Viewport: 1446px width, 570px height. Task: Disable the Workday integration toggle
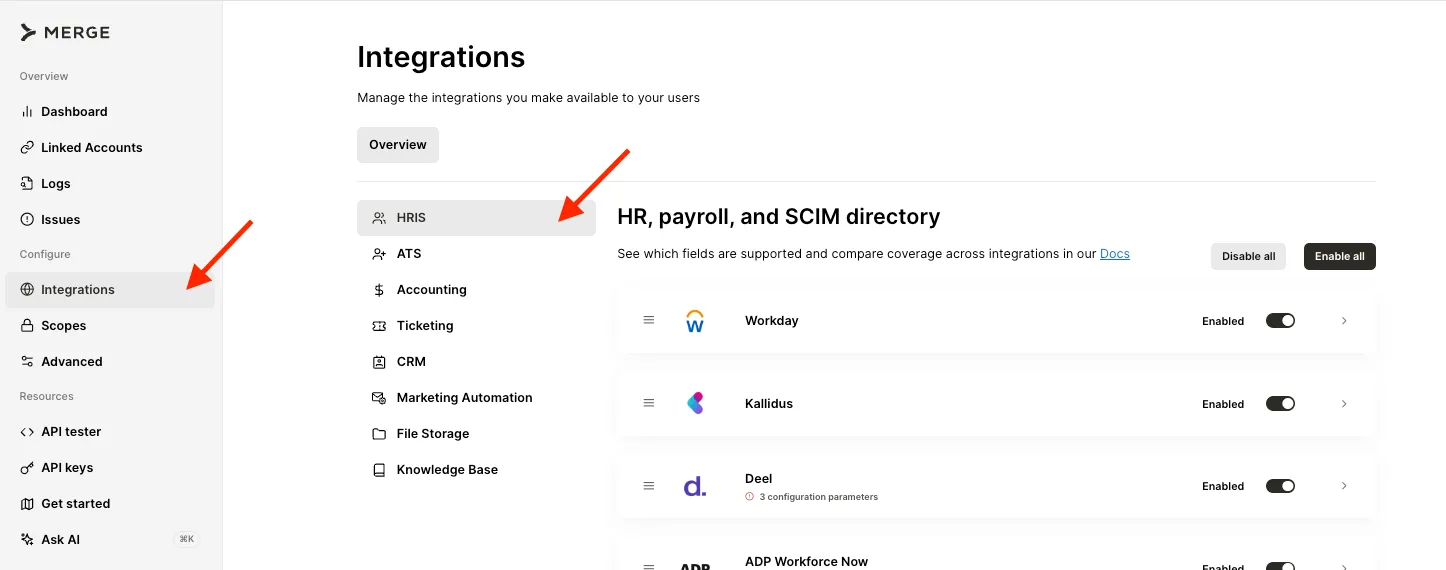pos(1280,321)
